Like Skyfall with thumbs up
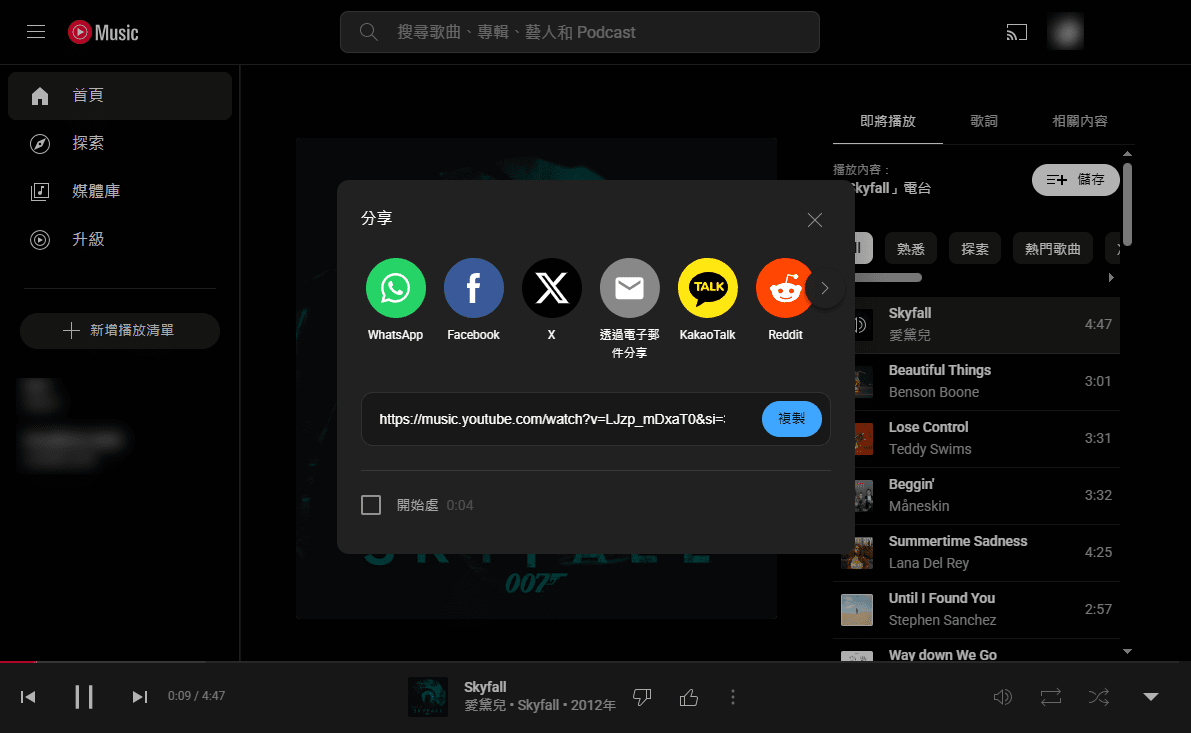1191x733 pixels. (689, 697)
